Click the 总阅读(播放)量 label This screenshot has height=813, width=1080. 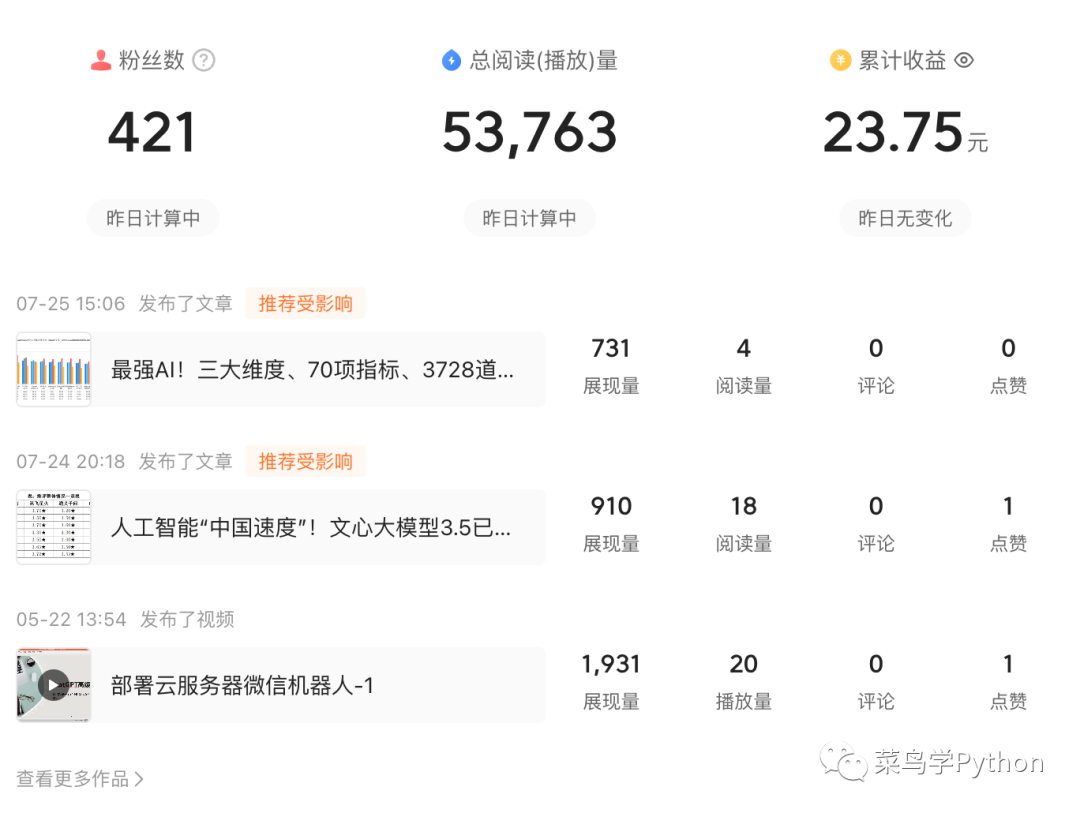[543, 61]
